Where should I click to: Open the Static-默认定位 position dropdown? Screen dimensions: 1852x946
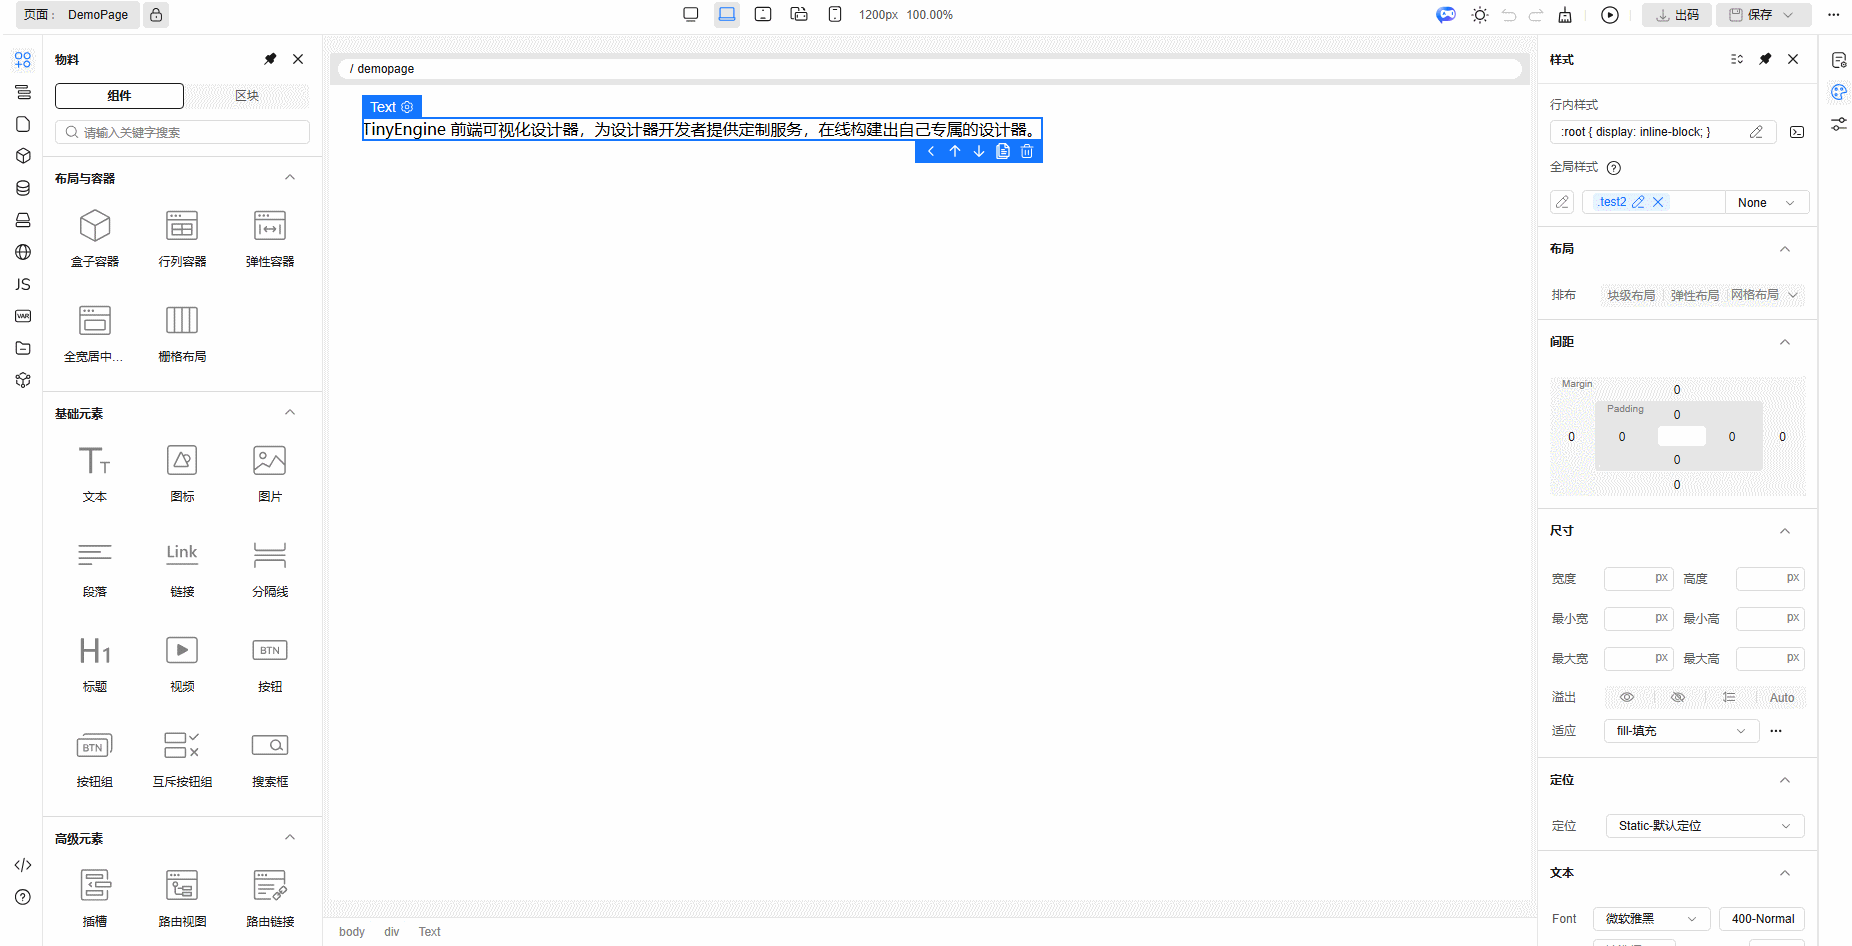1704,826
